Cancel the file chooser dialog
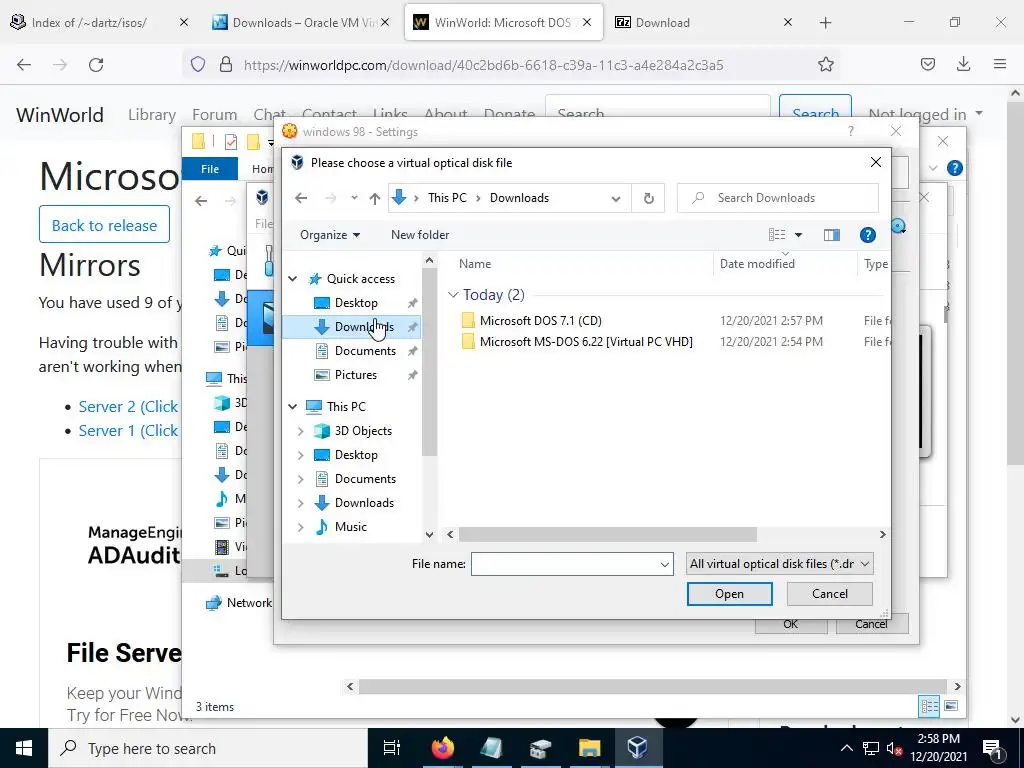Screen dimensions: 1024x768 click(x=829, y=594)
